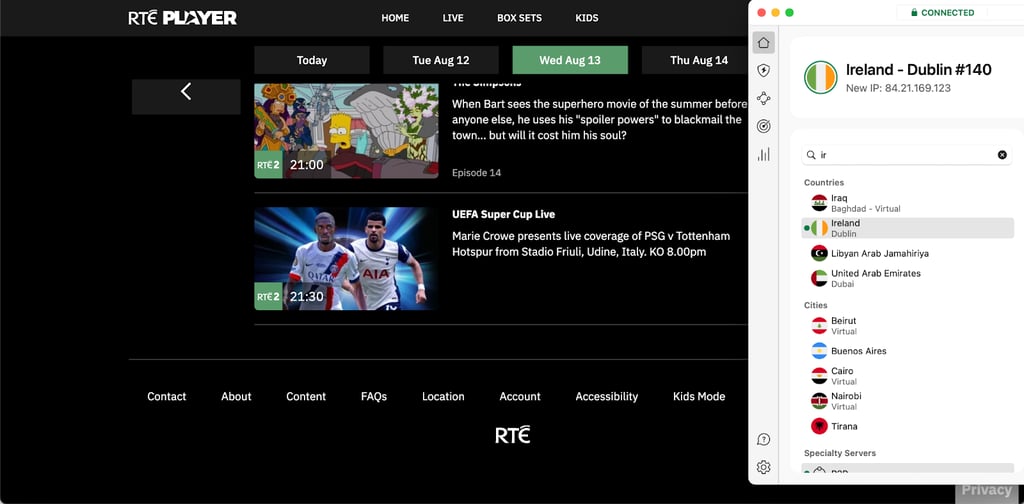The image size is (1024, 504).
Task: Click the Beirut flag icon
Action: (x=819, y=326)
